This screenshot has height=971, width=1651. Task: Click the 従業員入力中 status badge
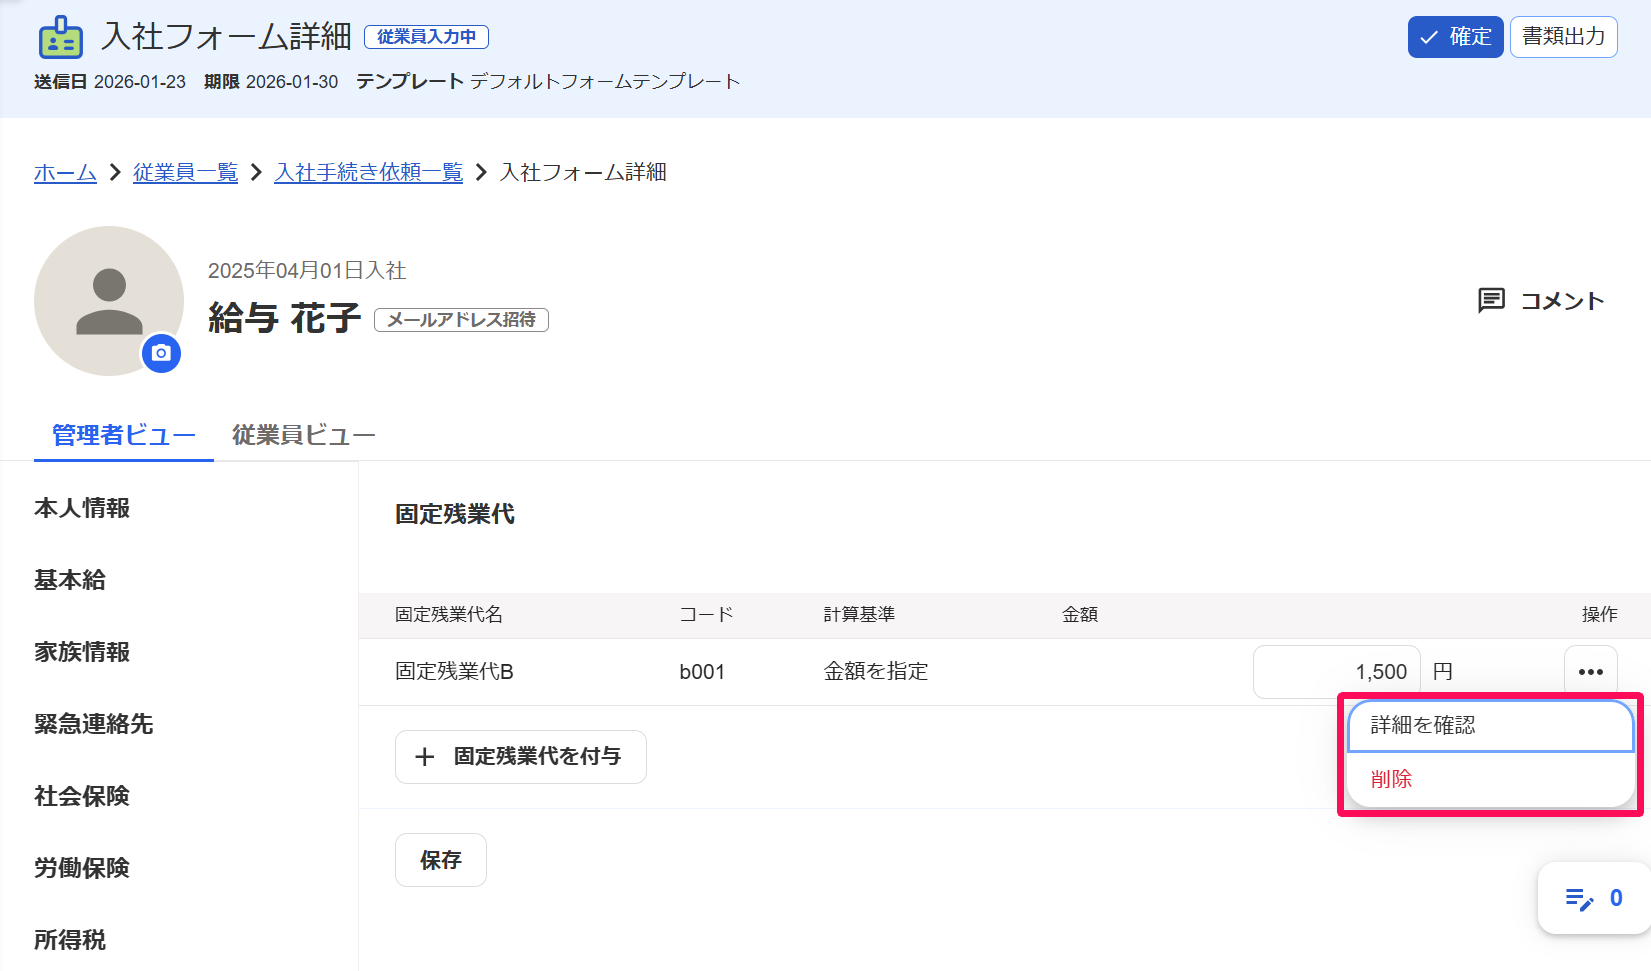pos(426,37)
